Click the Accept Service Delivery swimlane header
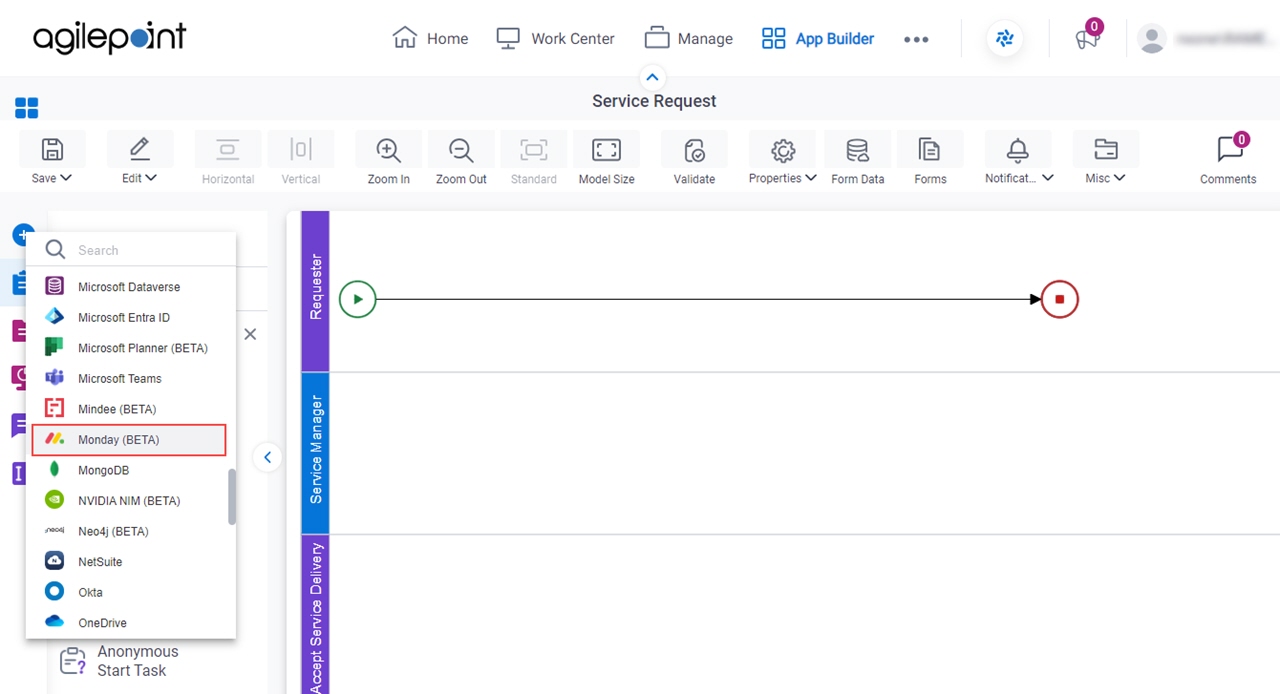The image size is (1280, 694). tap(316, 615)
